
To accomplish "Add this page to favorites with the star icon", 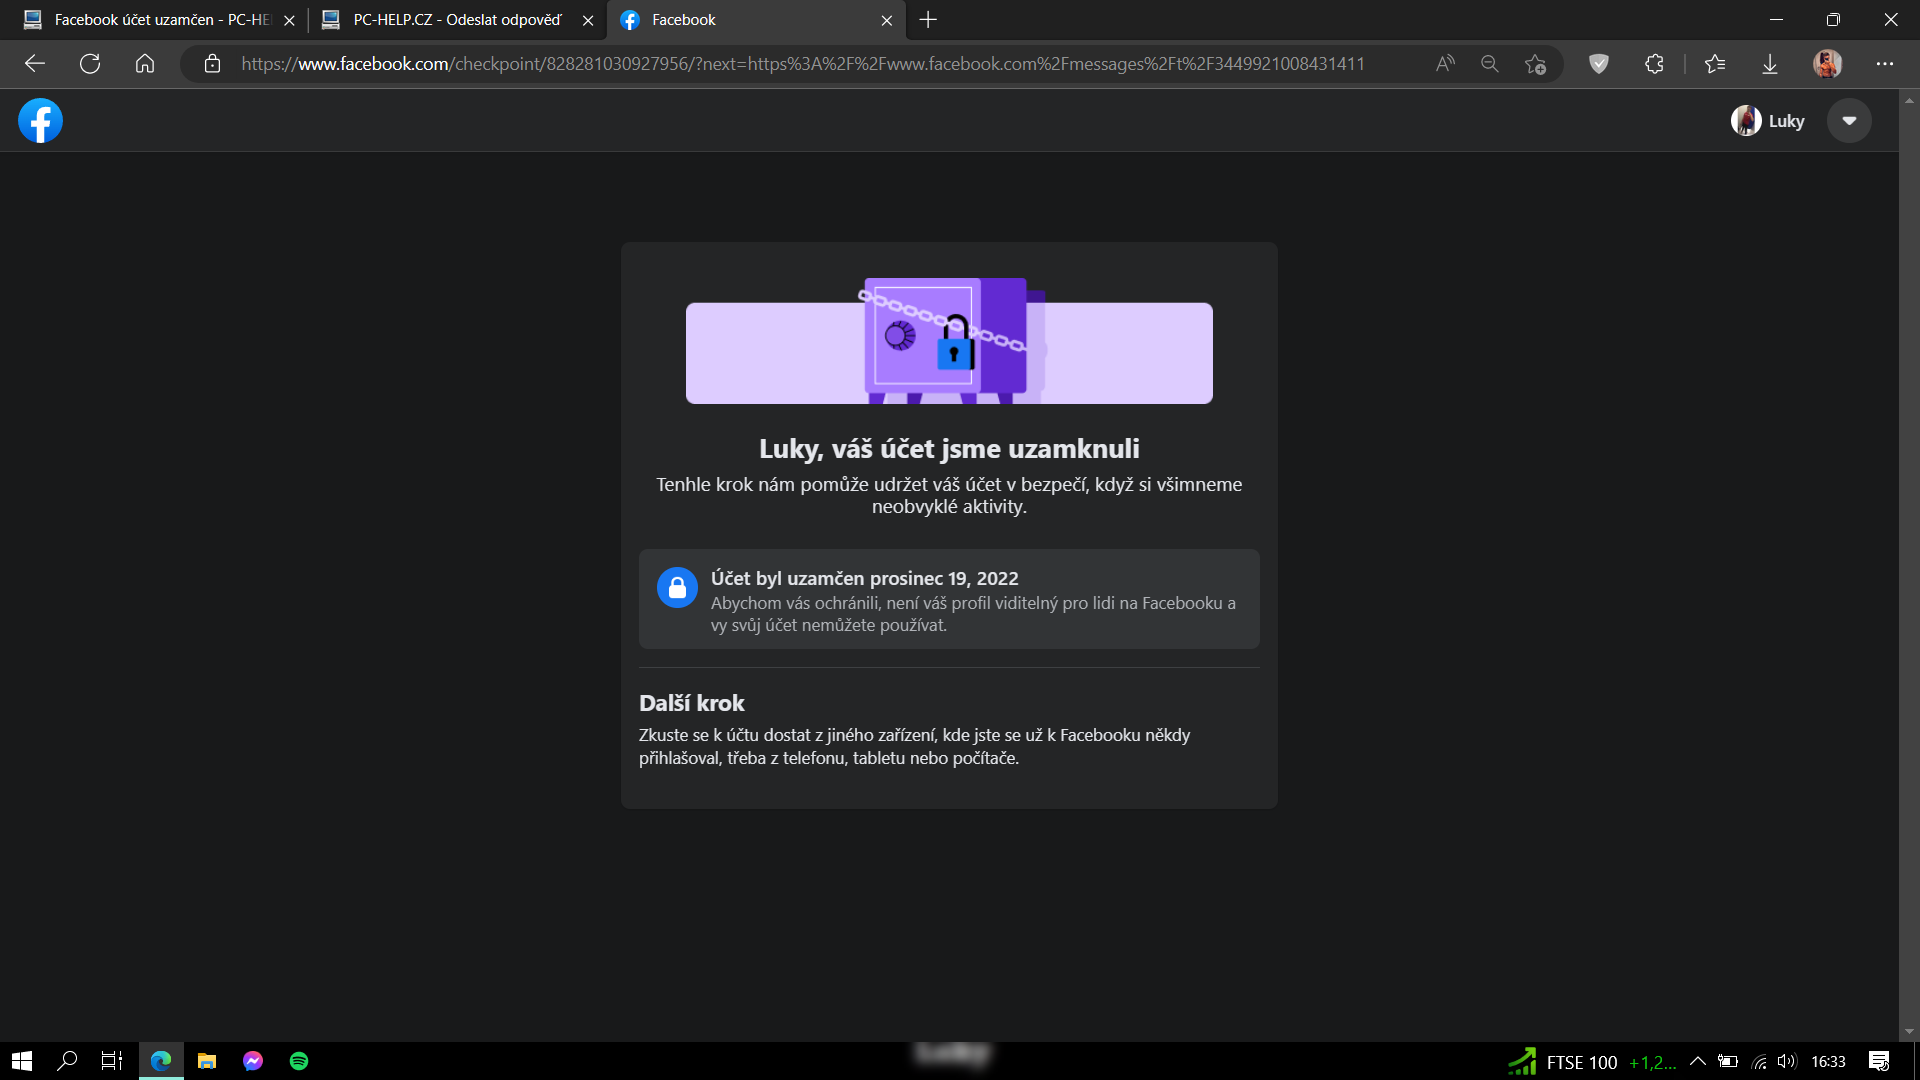I will pyautogui.click(x=1535, y=64).
